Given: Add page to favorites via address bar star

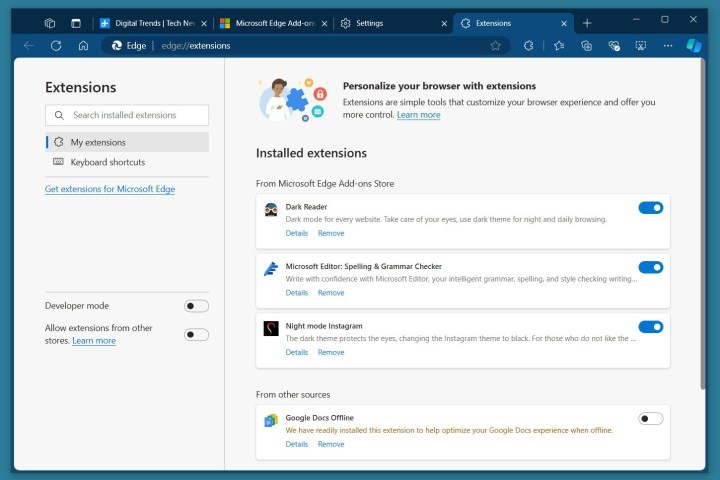Looking at the screenshot, I should pos(495,45).
